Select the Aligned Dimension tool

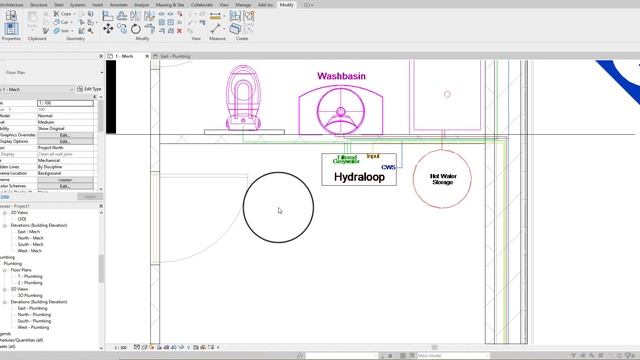pyautogui.click(x=215, y=16)
